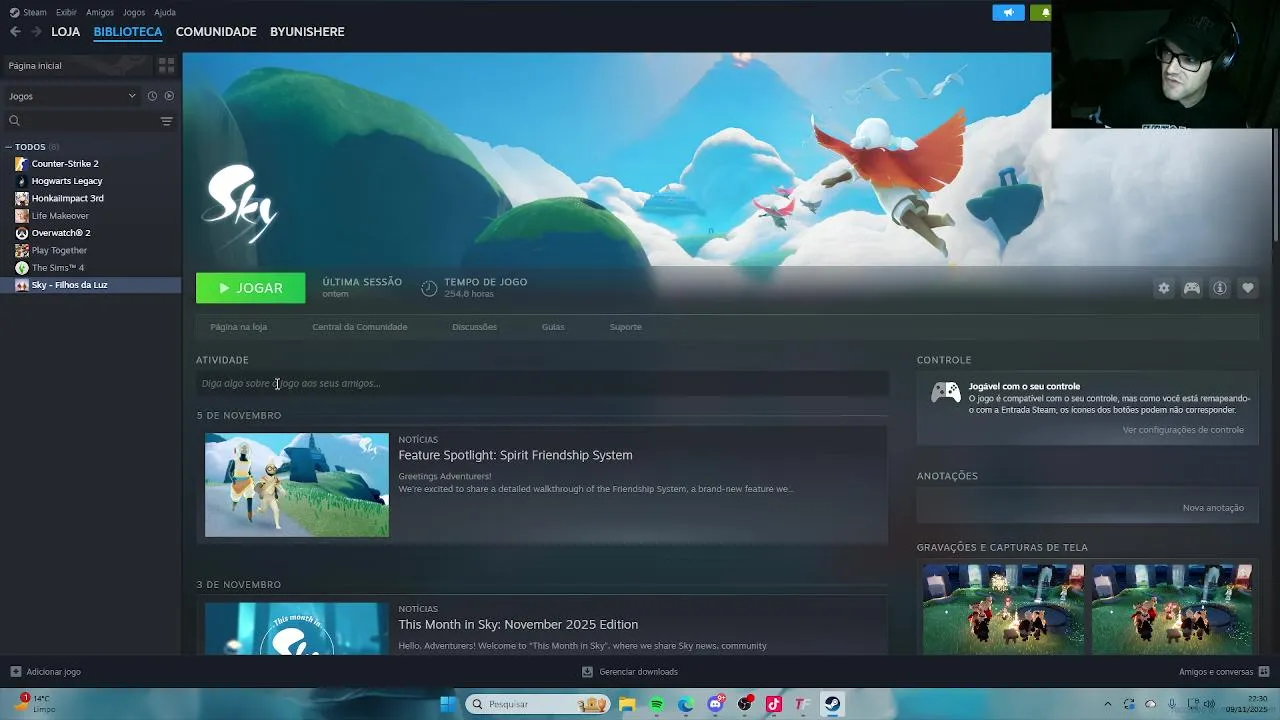Viewport: 1280px width, 720px height.
Task: Open Amigos e conversas chat icon
Action: (1264, 672)
